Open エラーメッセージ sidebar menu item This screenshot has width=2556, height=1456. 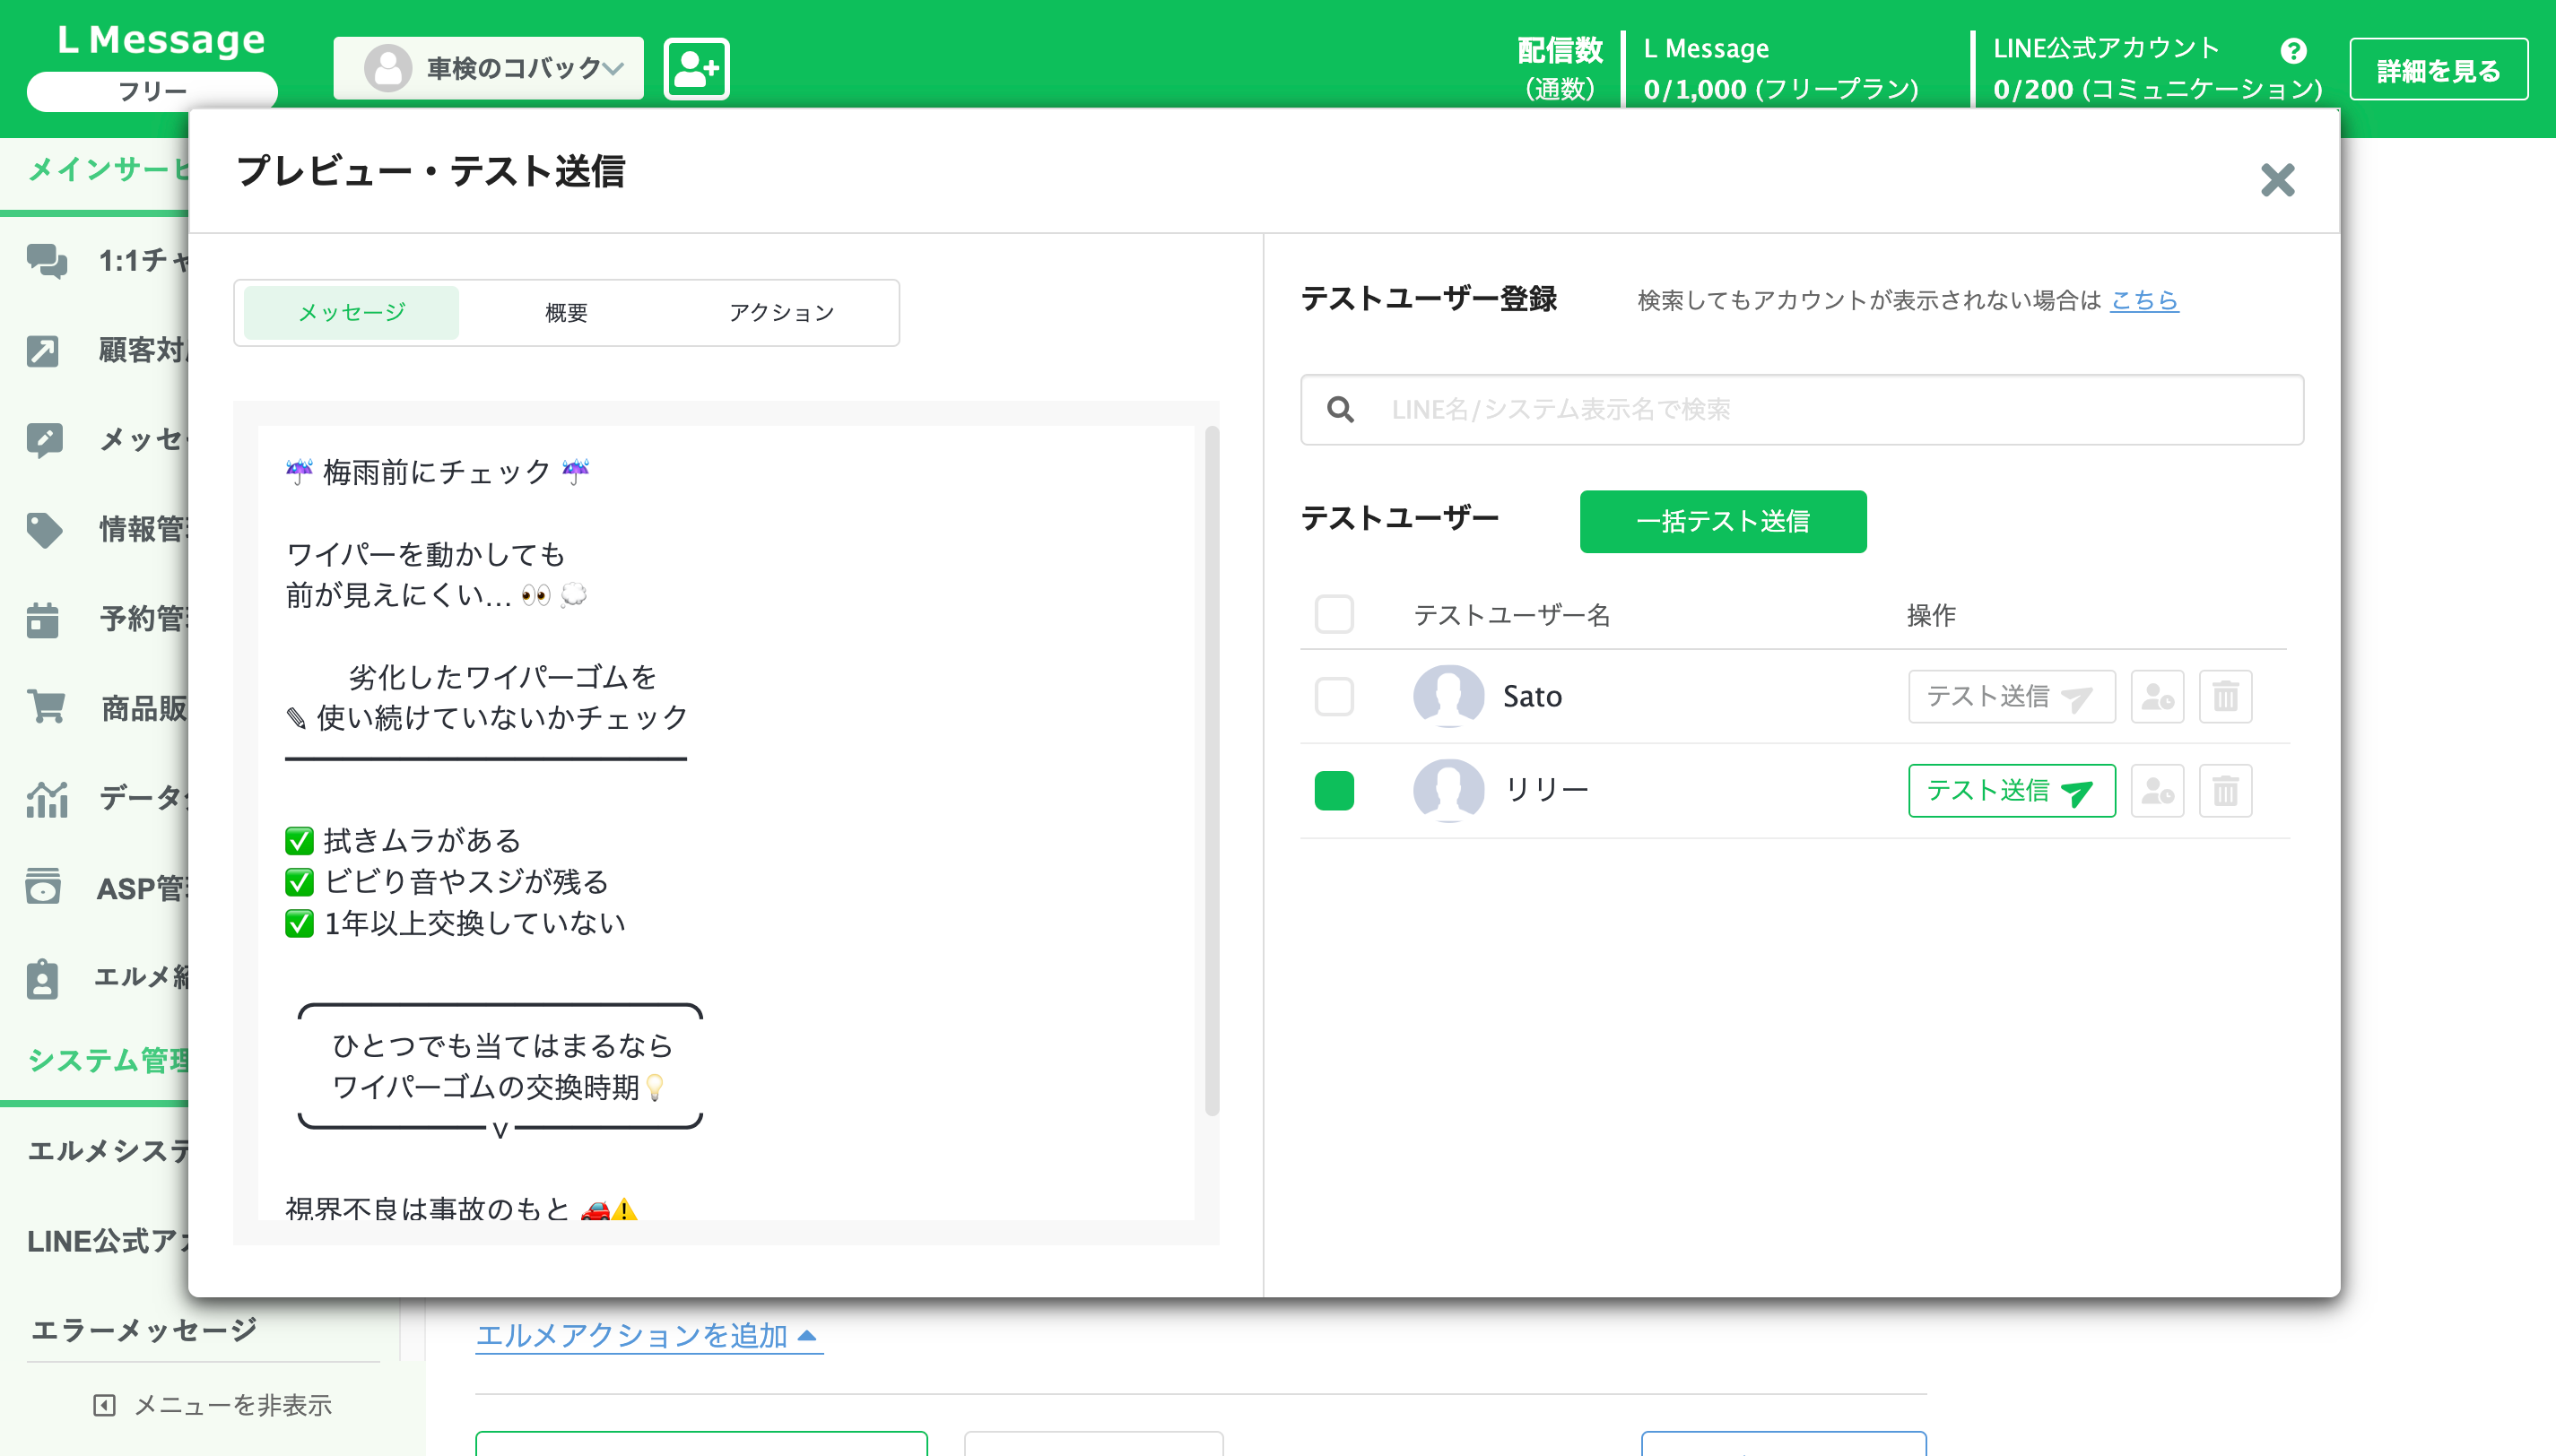tap(144, 1330)
